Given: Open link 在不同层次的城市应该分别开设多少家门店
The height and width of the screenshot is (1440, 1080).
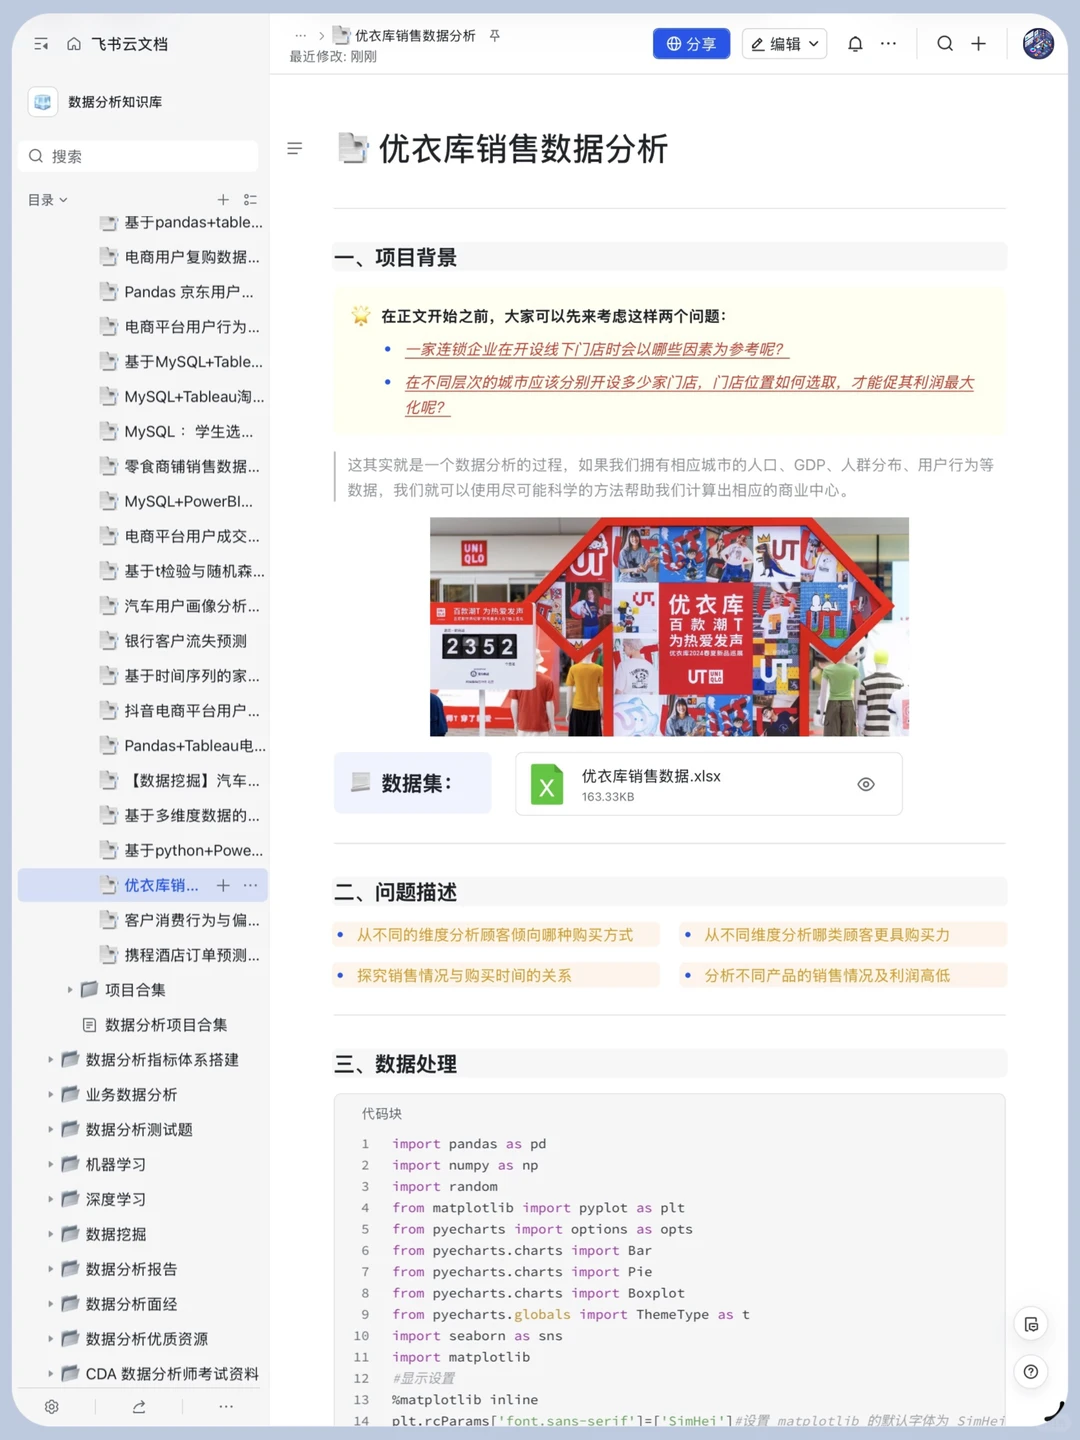Looking at the screenshot, I should point(689,395).
